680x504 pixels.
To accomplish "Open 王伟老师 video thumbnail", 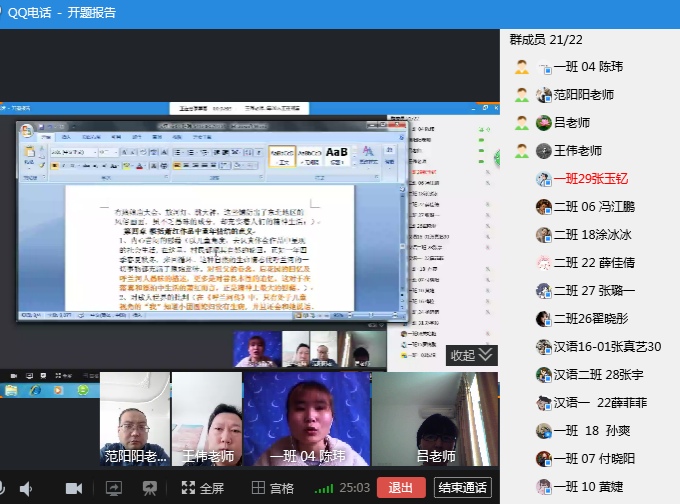I will pyautogui.click(x=207, y=418).
